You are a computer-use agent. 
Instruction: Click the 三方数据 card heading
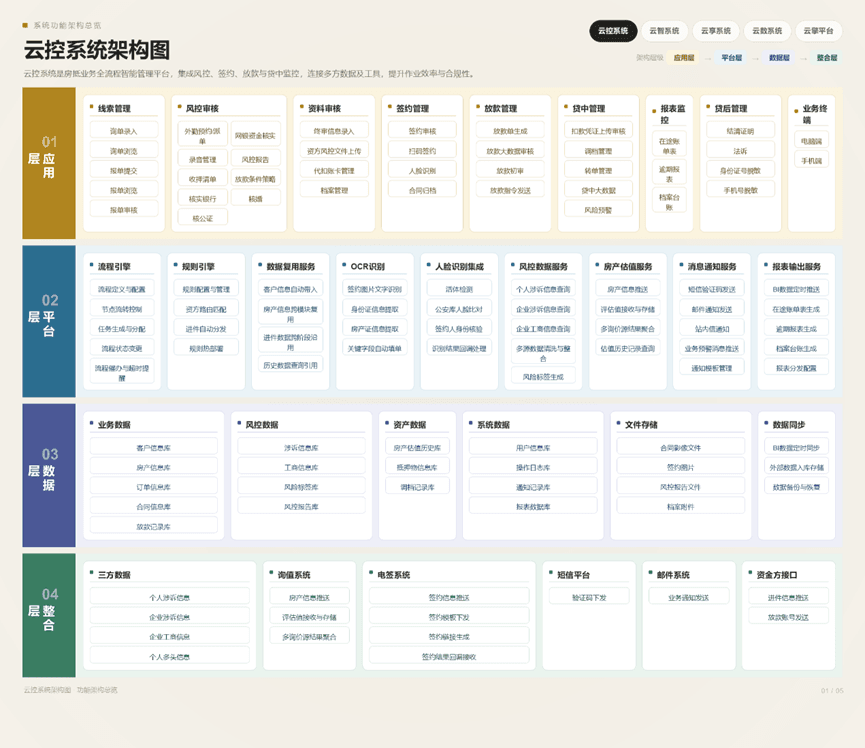pyautogui.click(x=114, y=575)
